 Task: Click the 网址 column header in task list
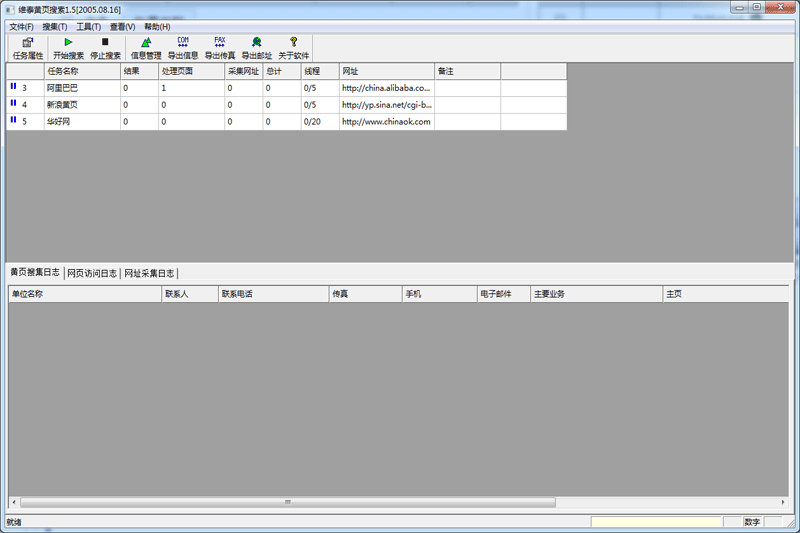coord(387,71)
